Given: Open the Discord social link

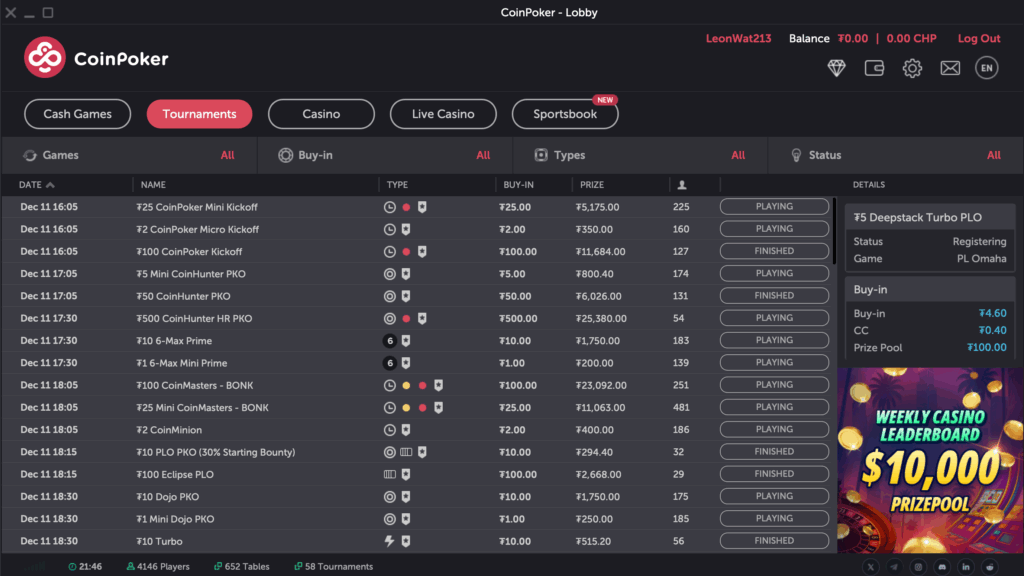Looking at the screenshot, I should (942, 567).
